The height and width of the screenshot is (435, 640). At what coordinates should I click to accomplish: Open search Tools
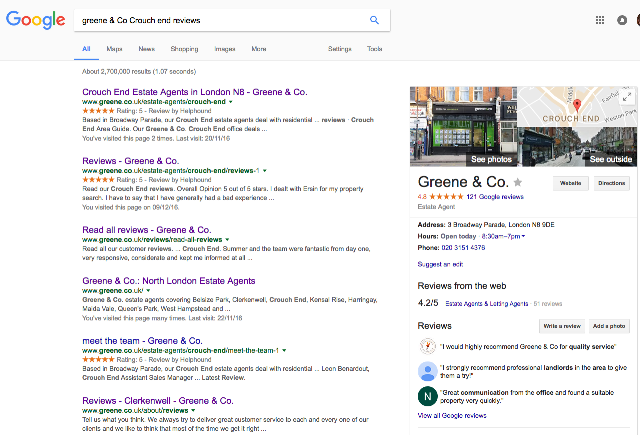374,49
